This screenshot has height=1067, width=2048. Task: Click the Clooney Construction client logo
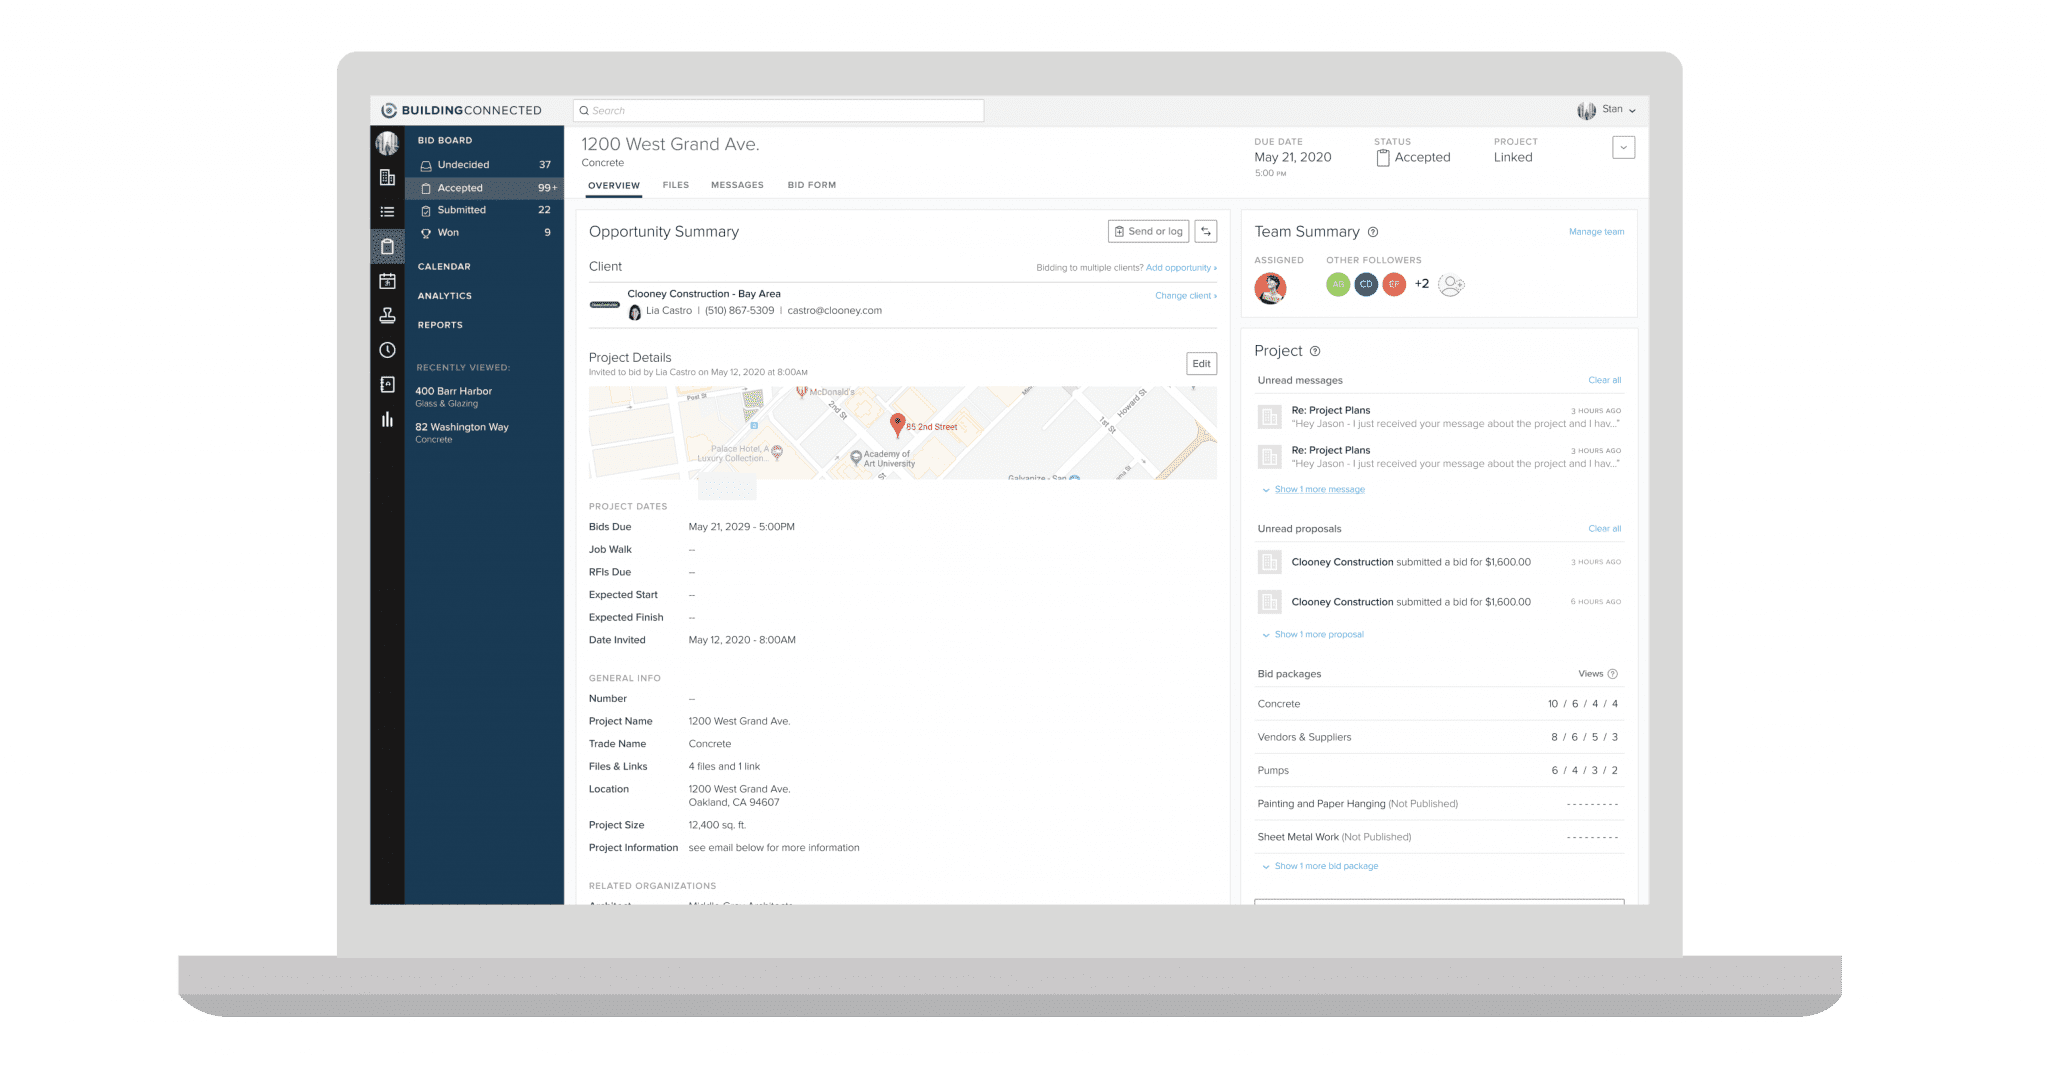tap(605, 304)
